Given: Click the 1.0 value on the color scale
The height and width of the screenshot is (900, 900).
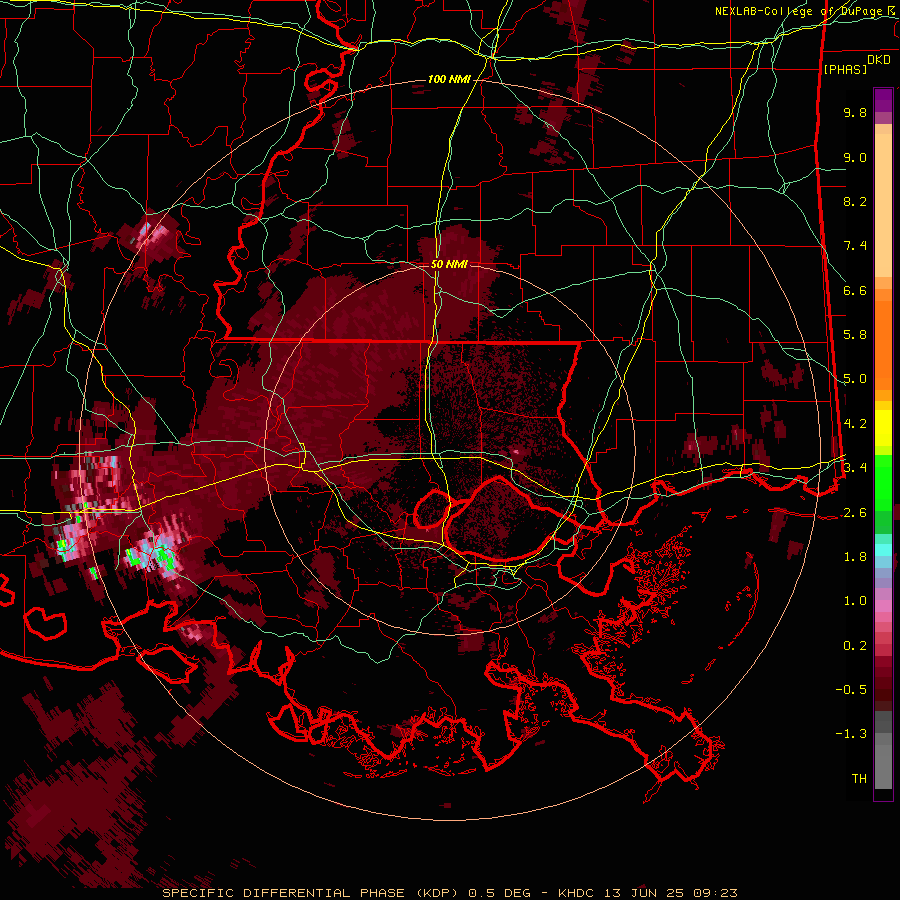Looking at the screenshot, I should [x=855, y=601].
